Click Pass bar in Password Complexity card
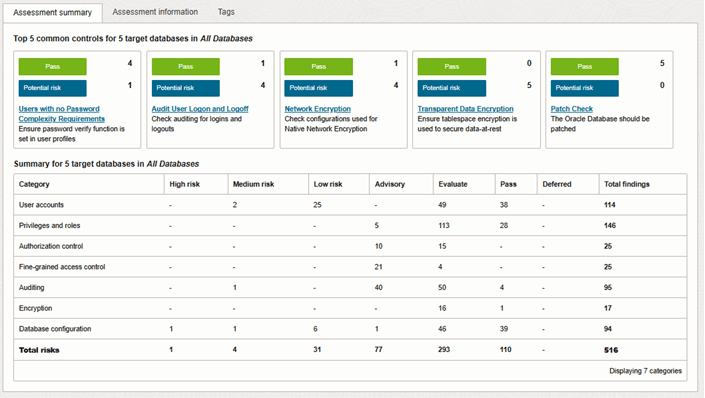The width and height of the screenshot is (705, 398). [x=53, y=67]
